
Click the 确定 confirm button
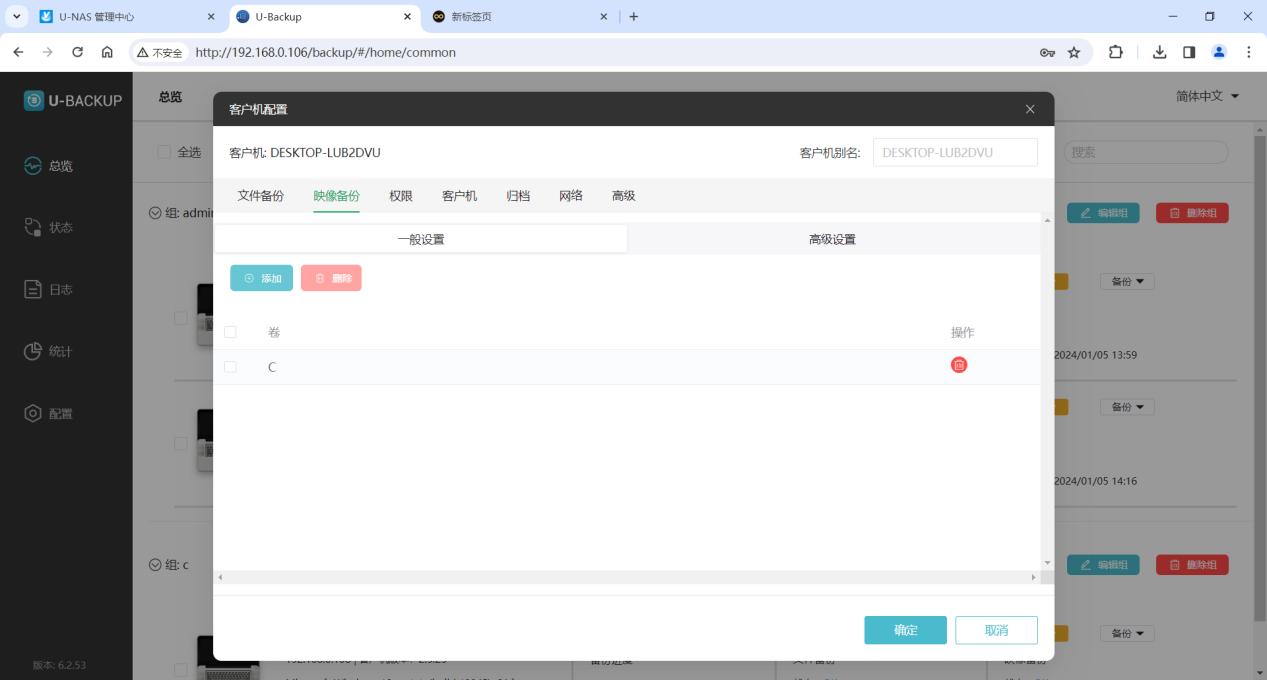905,630
